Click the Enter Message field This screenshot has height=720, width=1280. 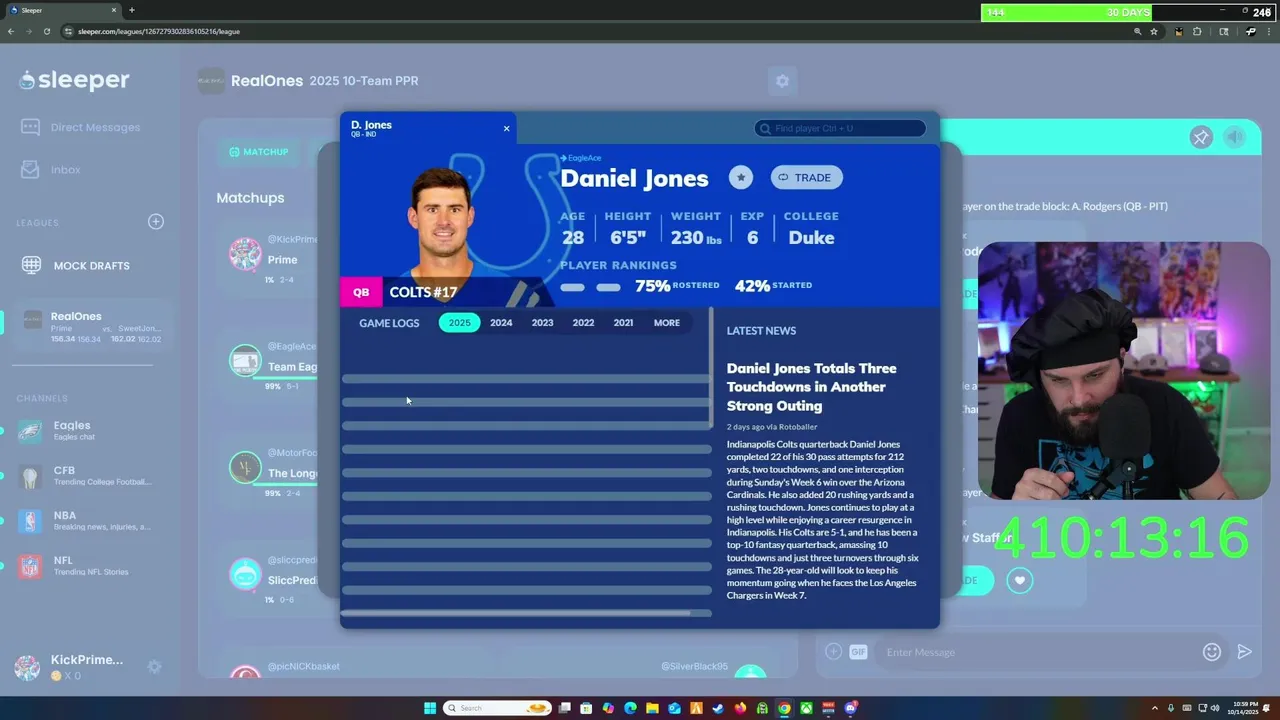1038,652
